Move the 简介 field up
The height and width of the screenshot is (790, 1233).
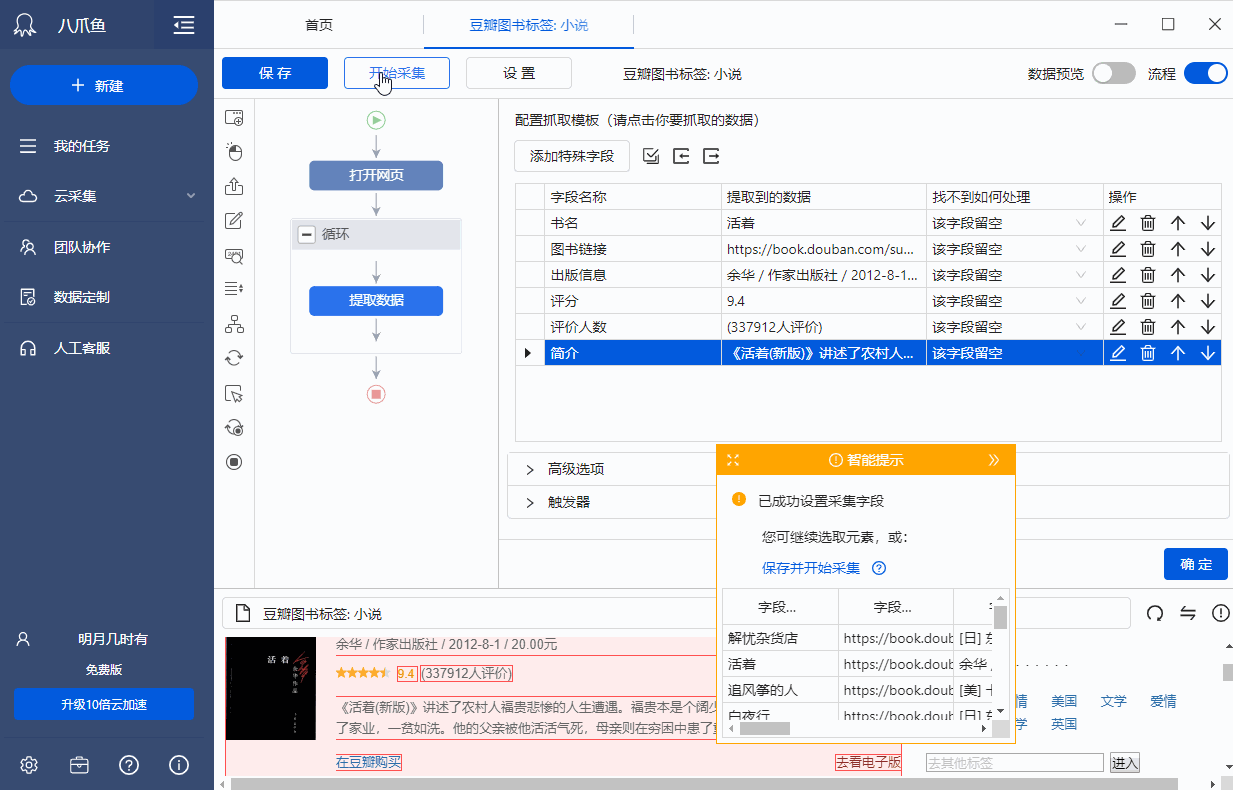point(1178,353)
